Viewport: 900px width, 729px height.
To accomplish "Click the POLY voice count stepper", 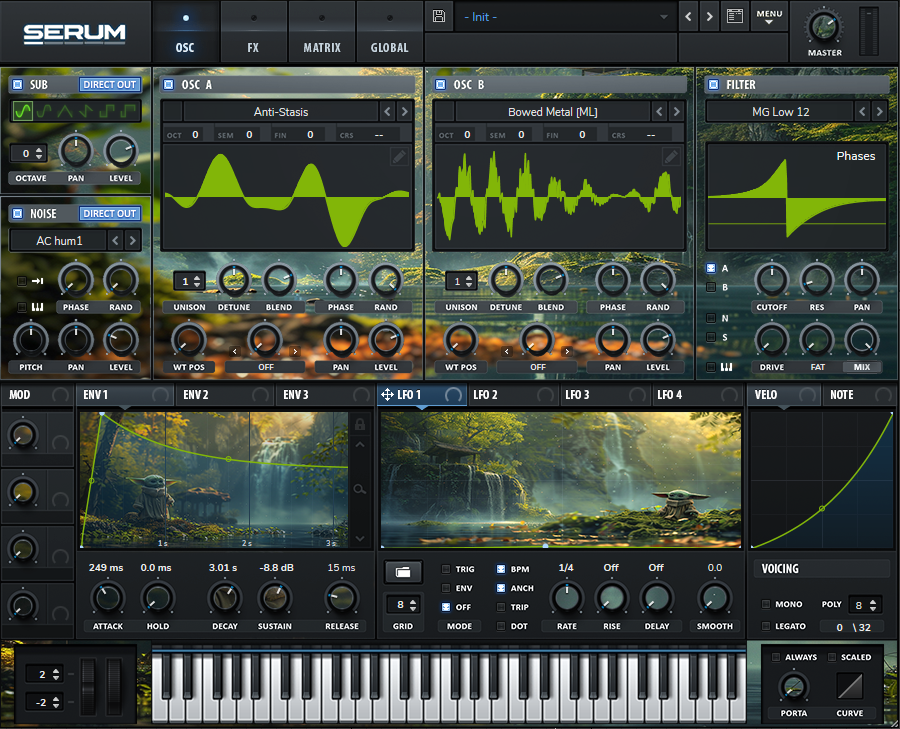I will 865,605.
